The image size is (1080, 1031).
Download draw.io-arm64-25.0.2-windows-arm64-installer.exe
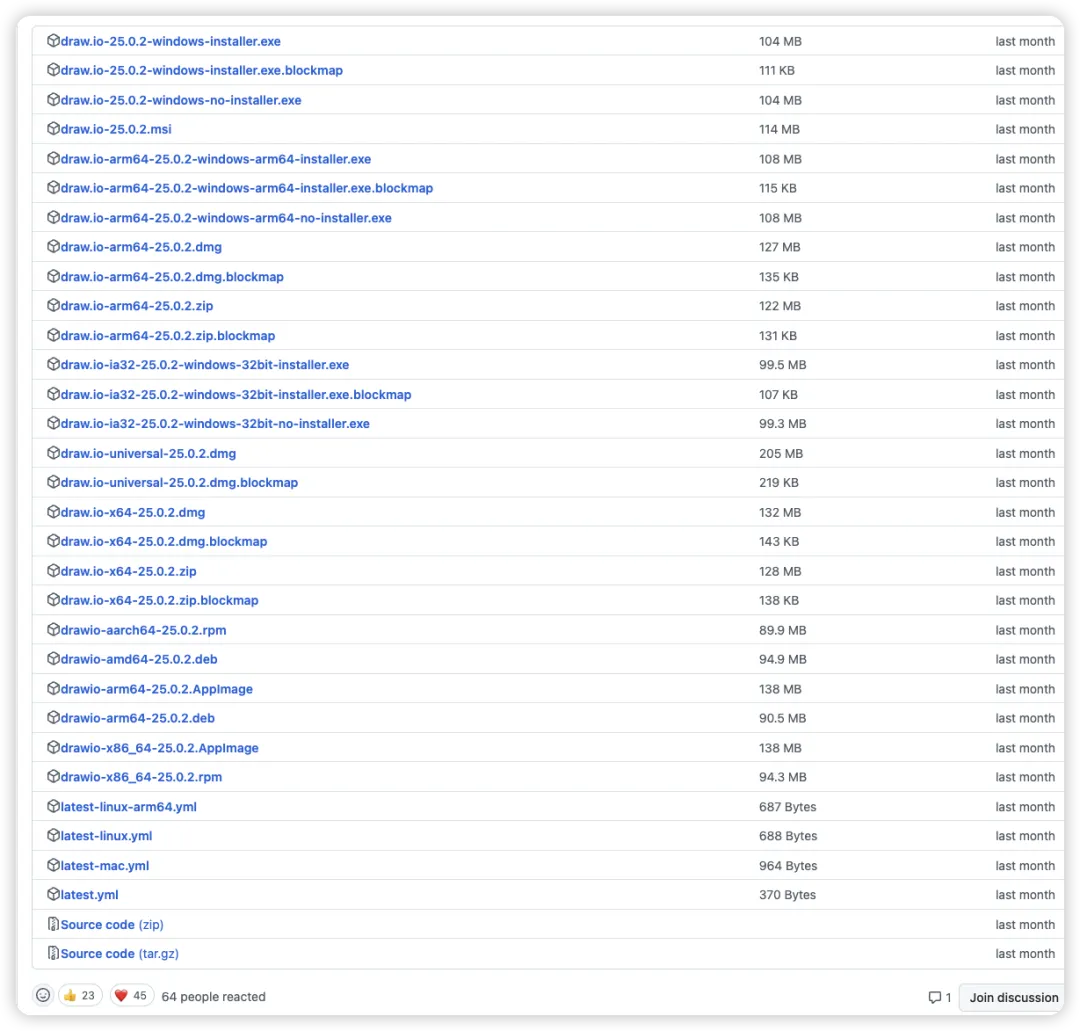[216, 159]
